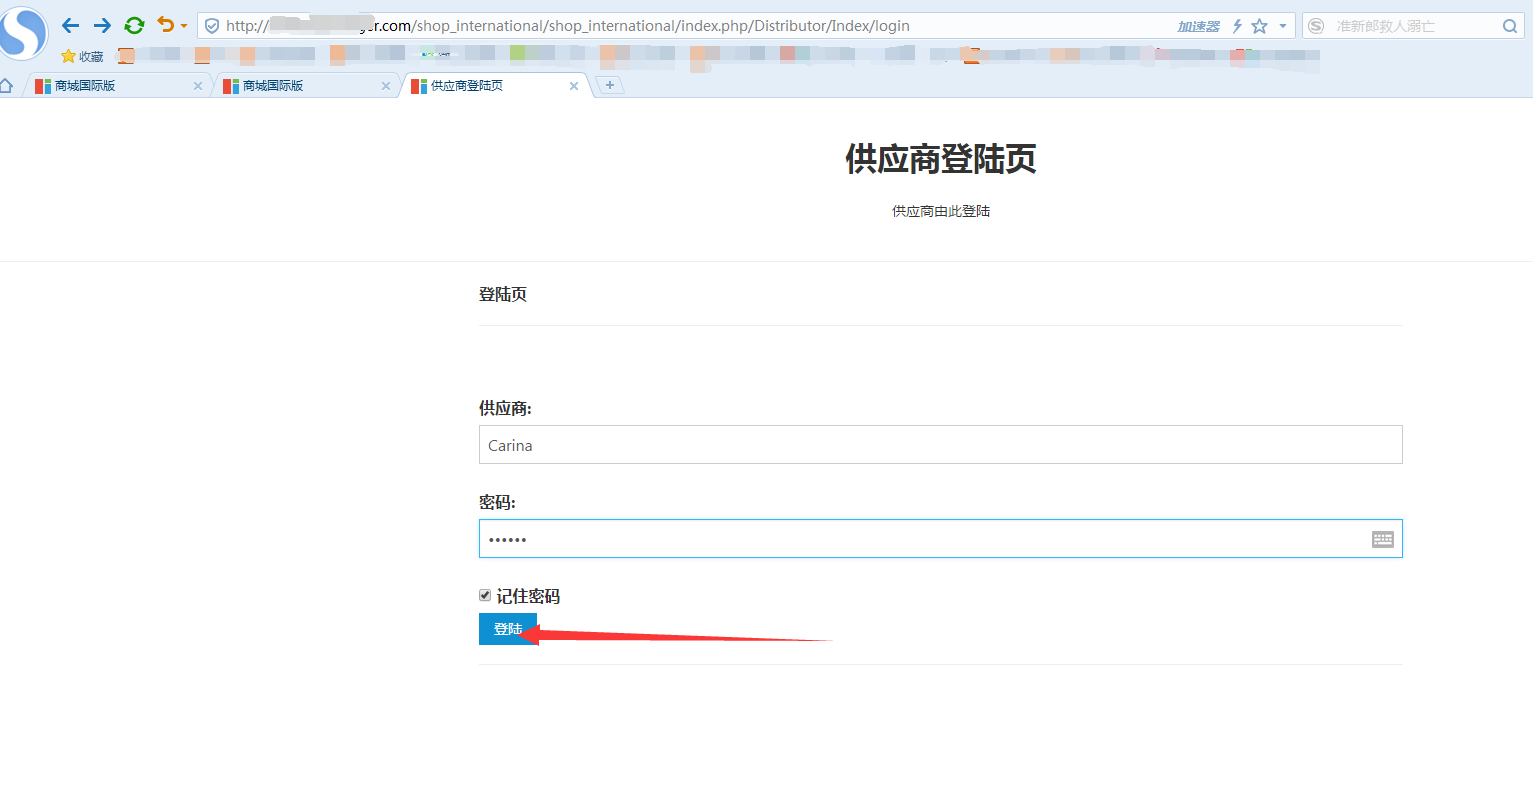The width and height of the screenshot is (1533, 805).
Task: Click the 供应商登陆页 page heading
Action: coord(940,159)
